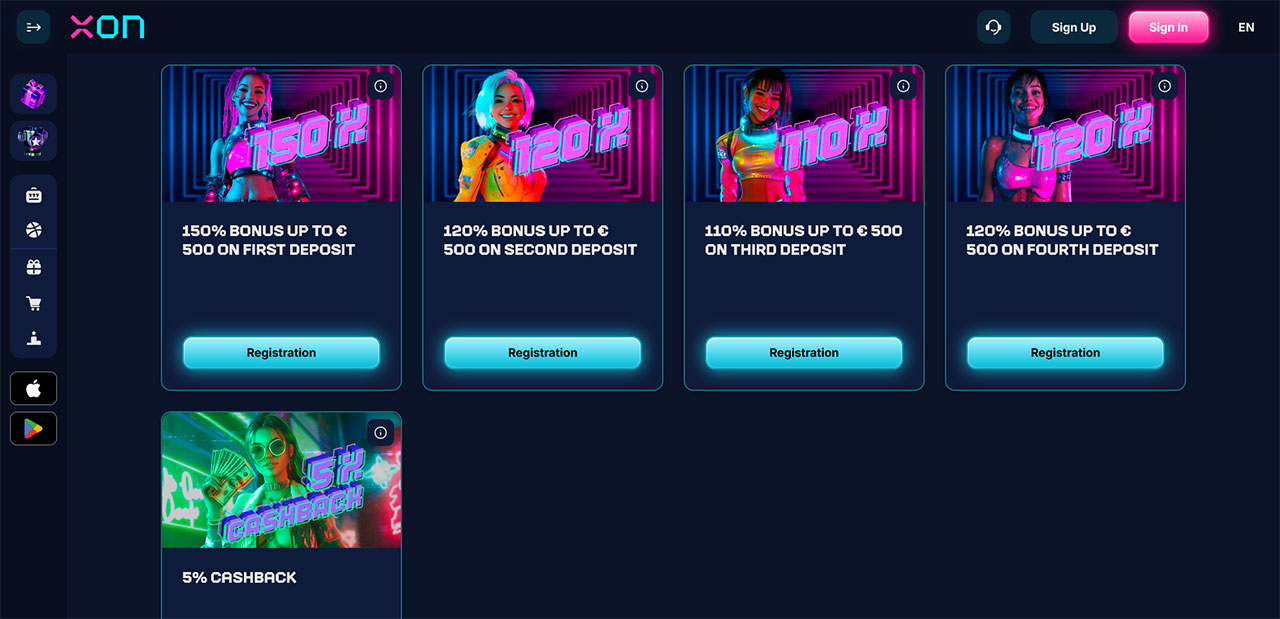Open the gift promotions sidebar icon
Viewport: 1280px width, 619px height.
coord(33,267)
